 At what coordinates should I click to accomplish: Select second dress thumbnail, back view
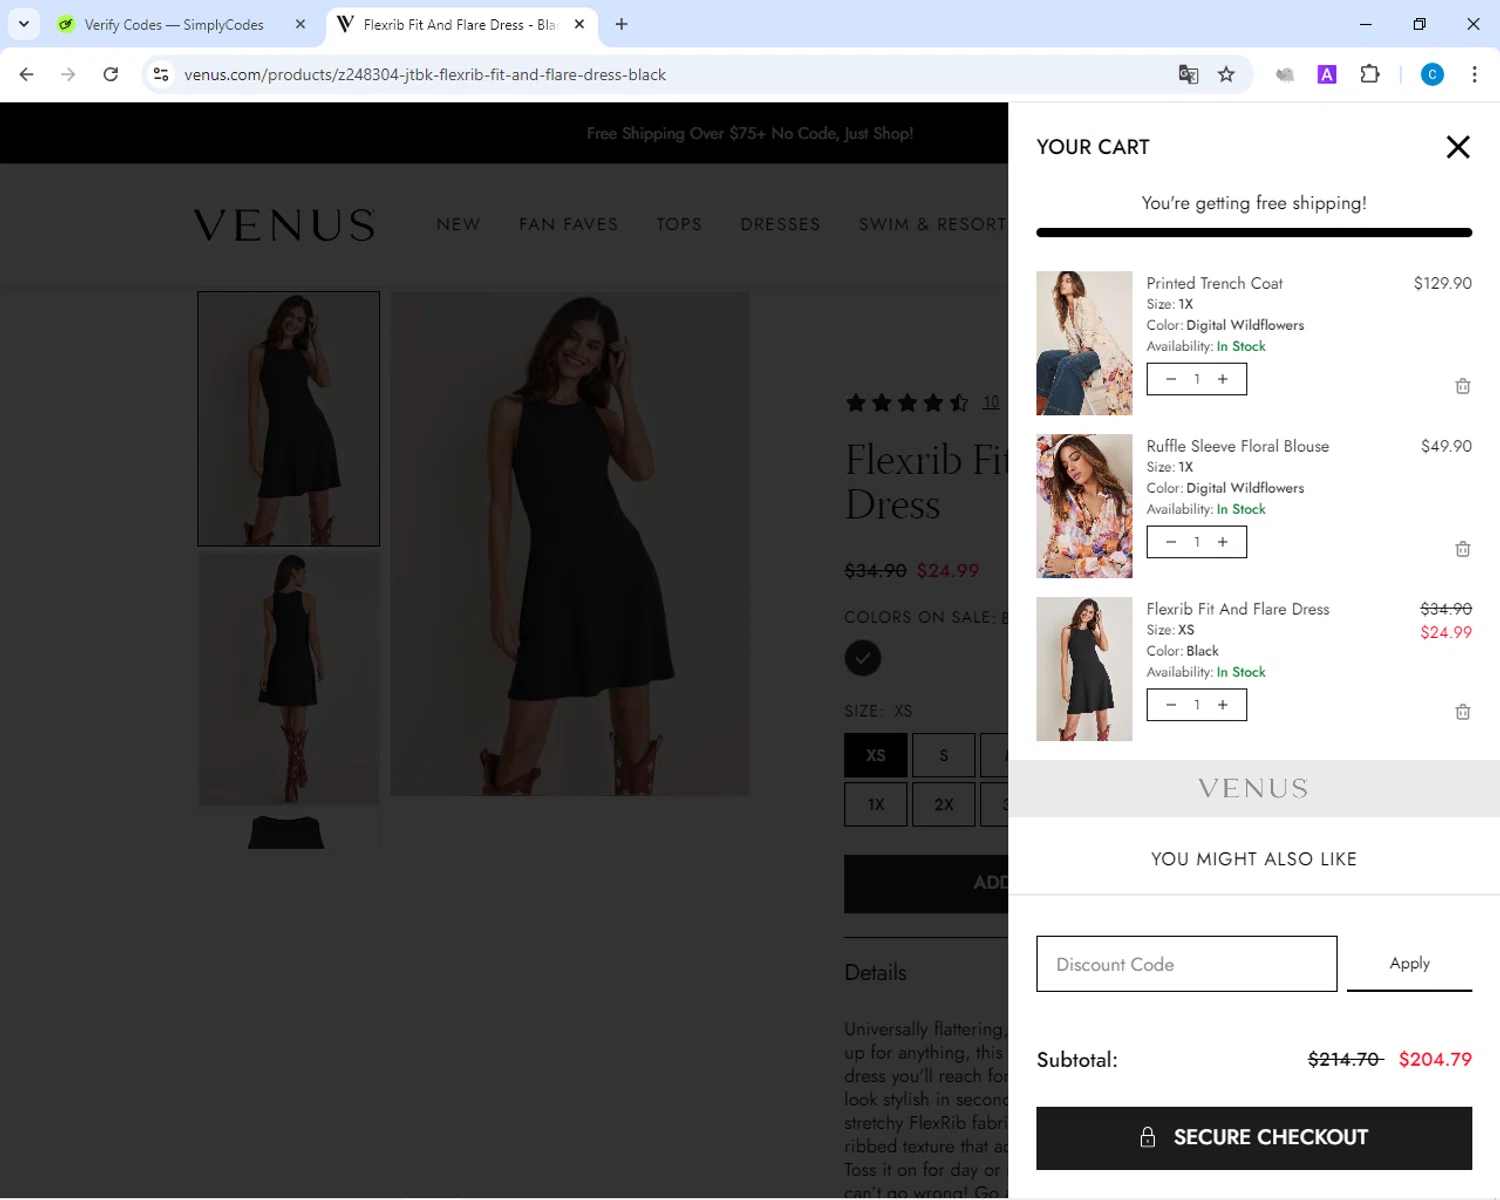pyautogui.click(x=289, y=677)
